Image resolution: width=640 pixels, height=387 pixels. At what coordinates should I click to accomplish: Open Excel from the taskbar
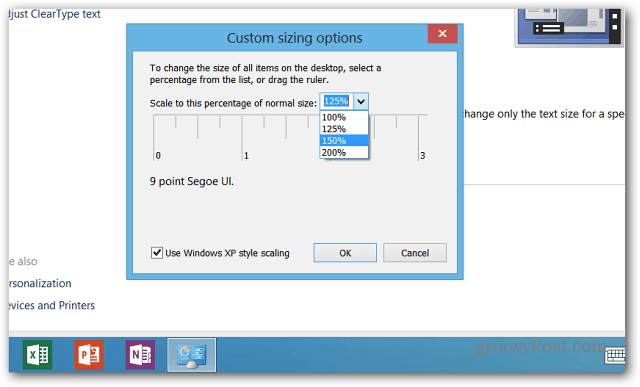point(38,355)
